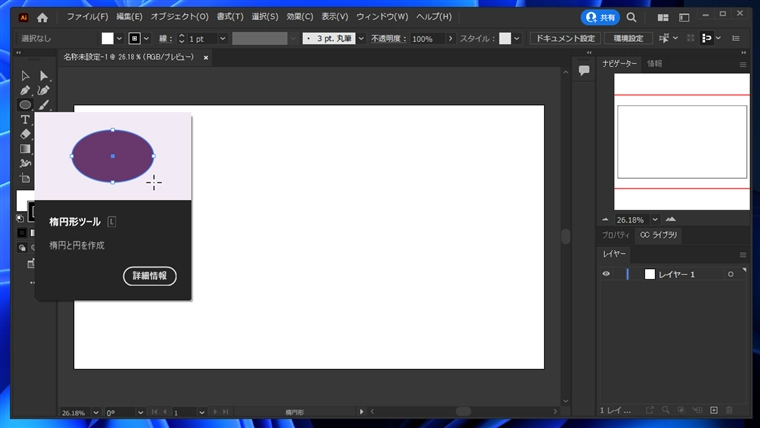
Task: Toggle visibility eye for レイヤー 1
Action: [606, 274]
